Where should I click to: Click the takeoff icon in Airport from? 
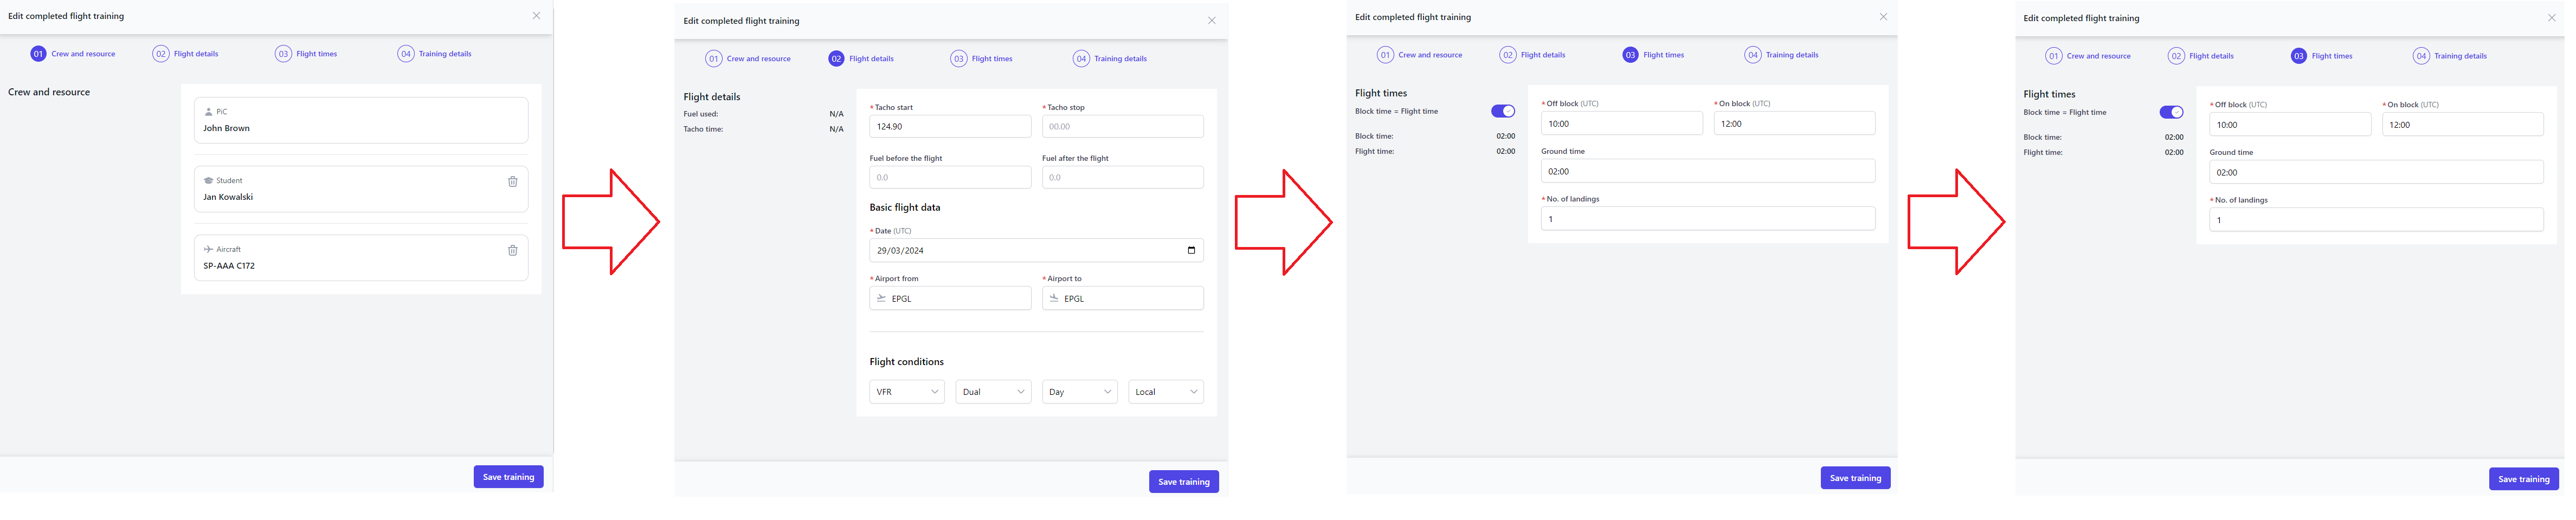click(x=881, y=299)
